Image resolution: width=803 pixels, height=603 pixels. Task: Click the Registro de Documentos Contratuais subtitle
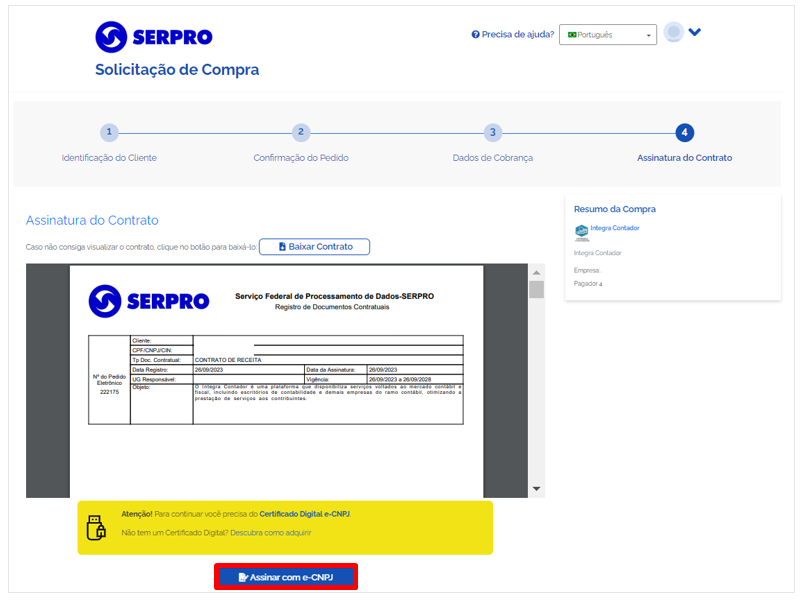(332, 307)
